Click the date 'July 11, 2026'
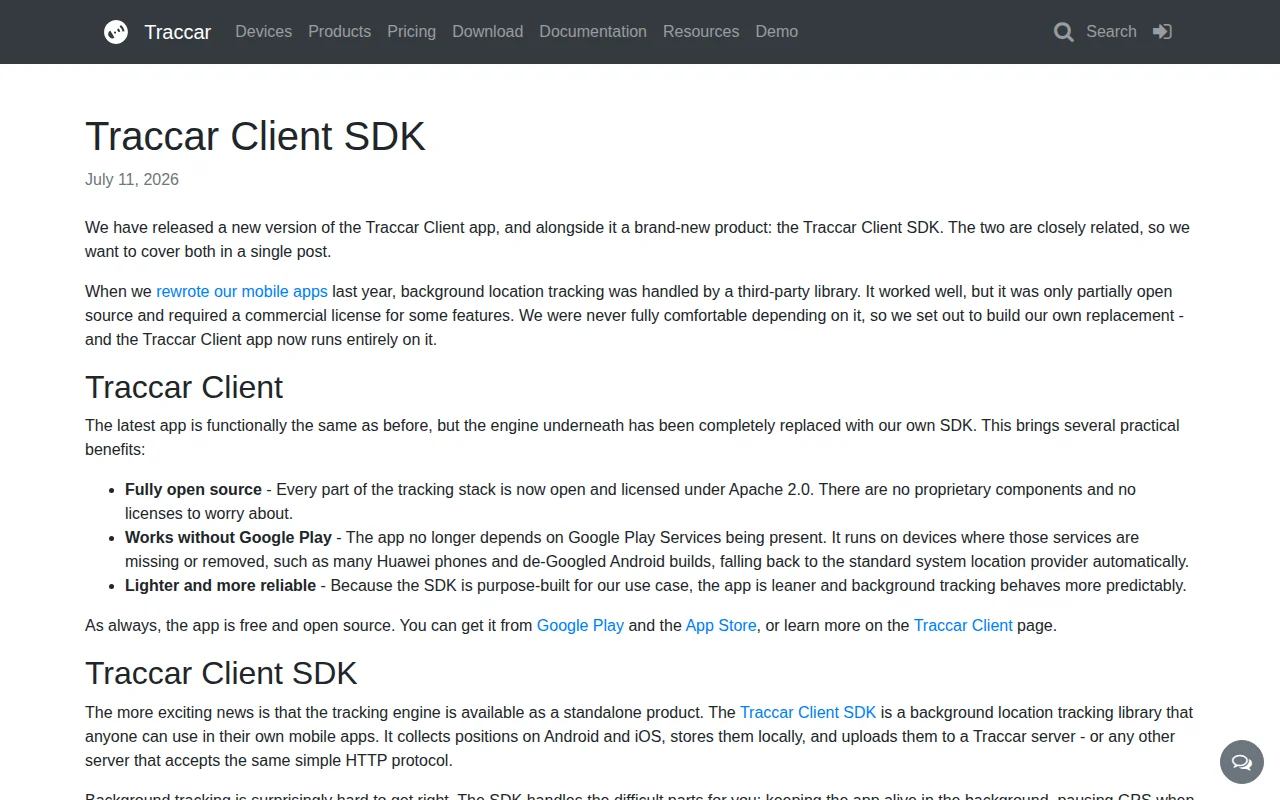 point(132,180)
